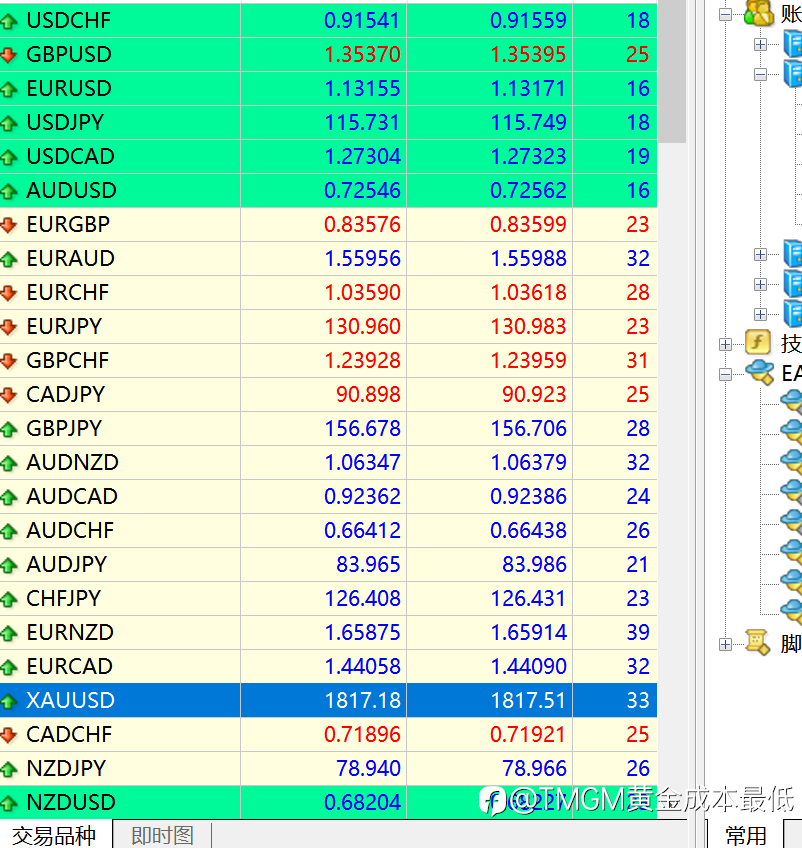
Task: Click the AUDNZD ask price 1.06379
Action: [528, 462]
